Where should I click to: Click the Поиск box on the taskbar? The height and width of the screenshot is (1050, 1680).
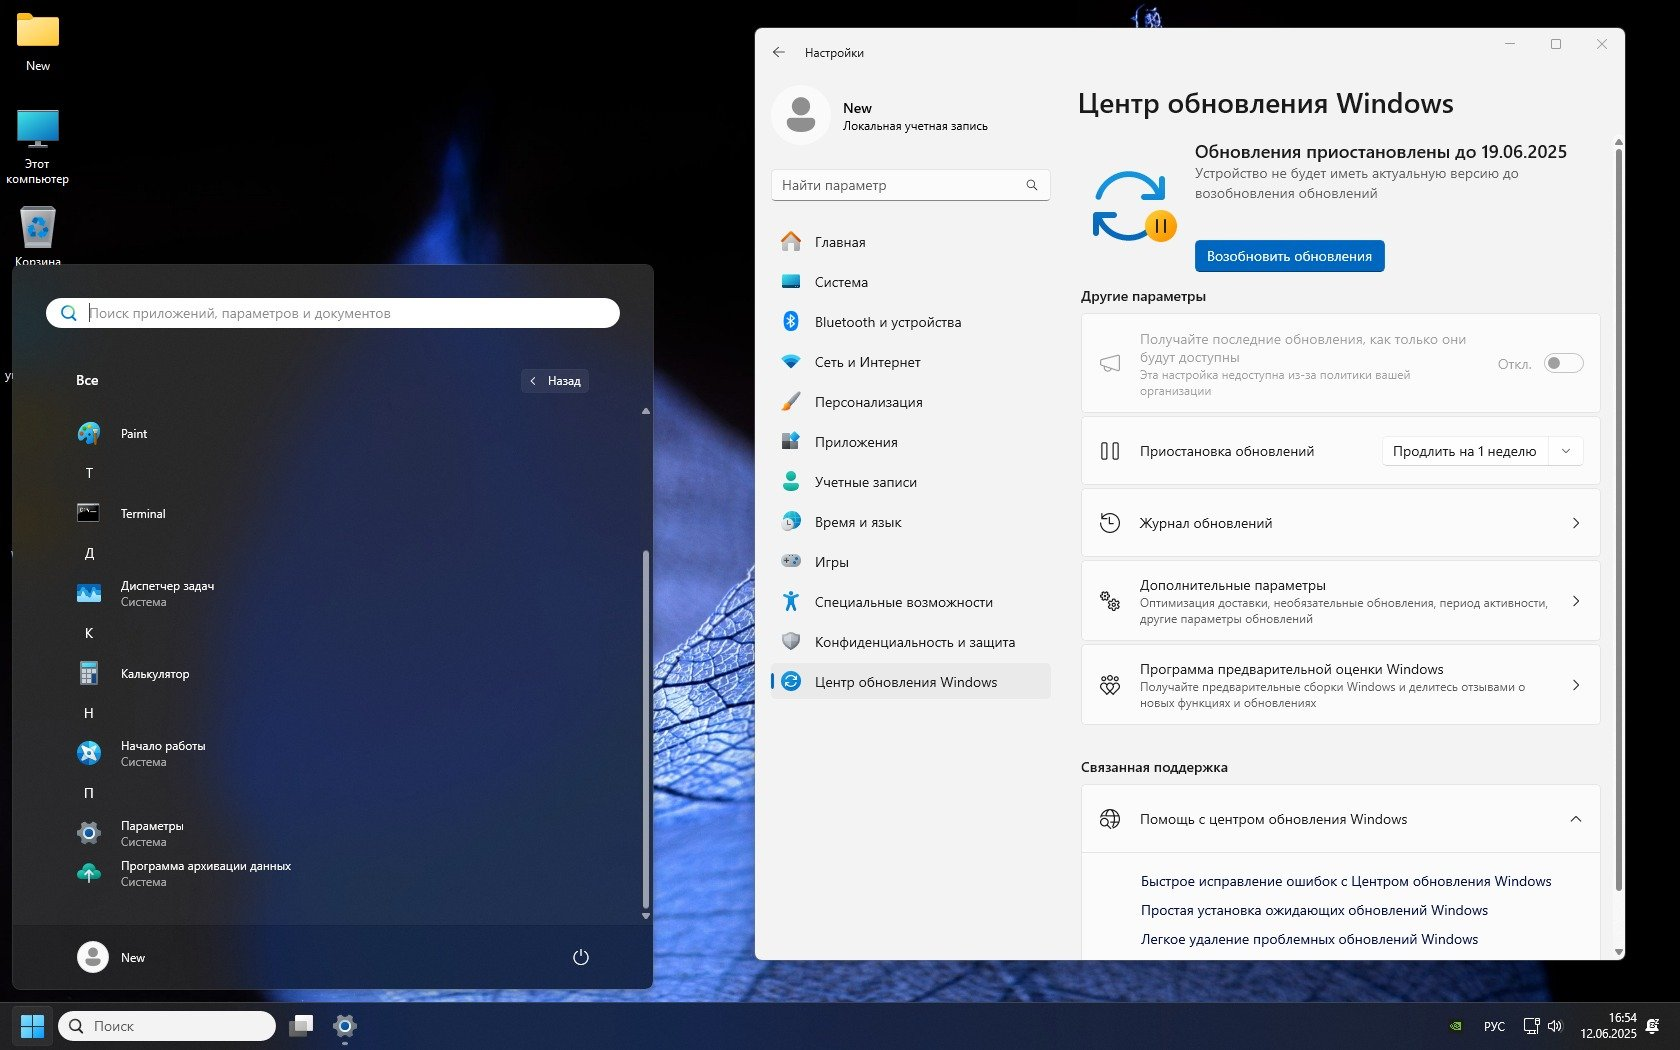click(x=166, y=1026)
